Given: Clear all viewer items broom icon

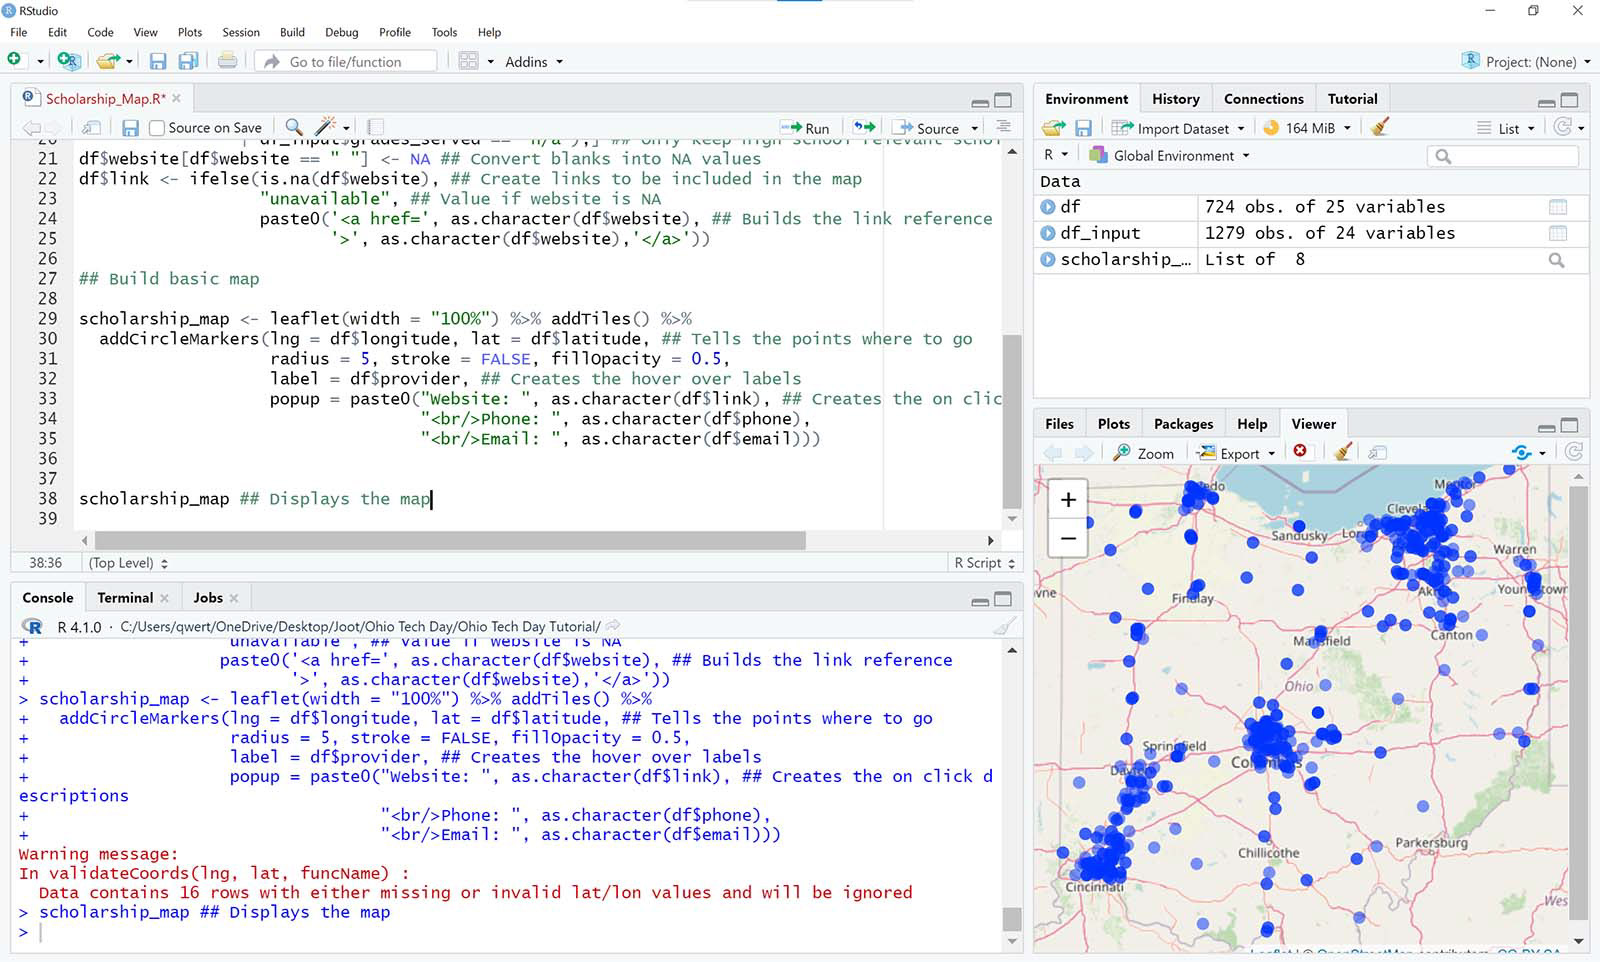Looking at the screenshot, I should coord(1343,452).
